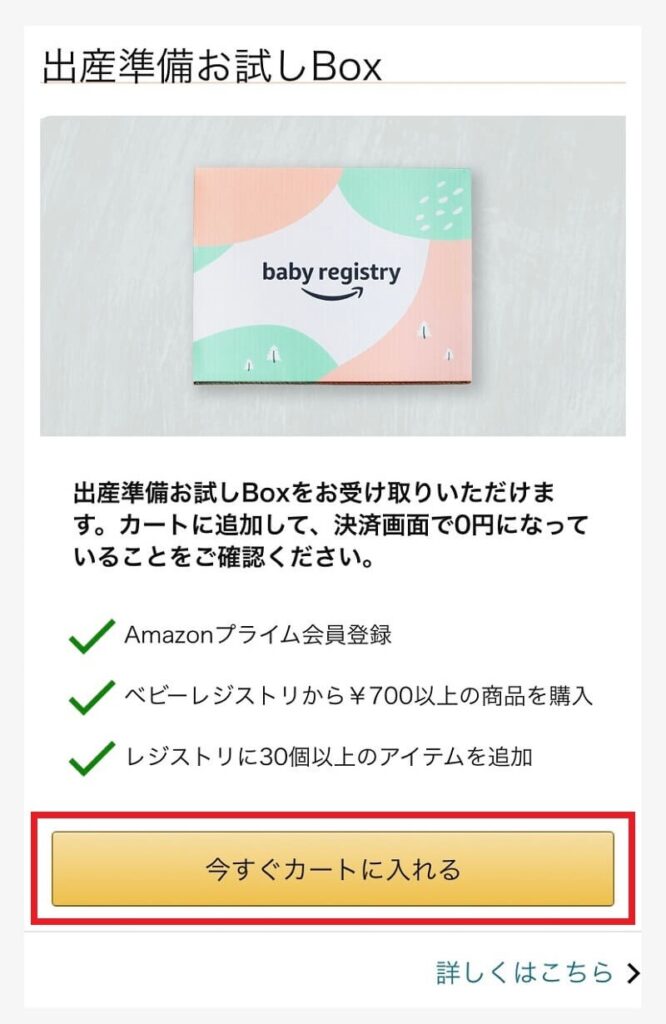This screenshot has width=666, height=1024.
Task: Click the checkmark beside ¥700以上の商品を購入
Action: (x=91, y=697)
